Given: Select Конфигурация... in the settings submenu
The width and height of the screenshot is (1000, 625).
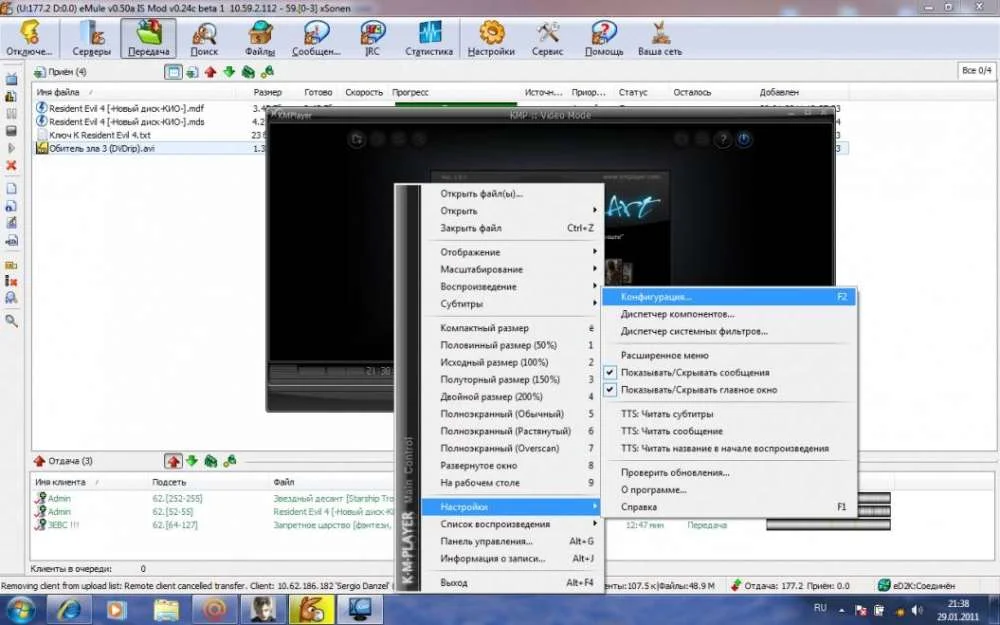Looking at the screenshot, I should 655,297.
